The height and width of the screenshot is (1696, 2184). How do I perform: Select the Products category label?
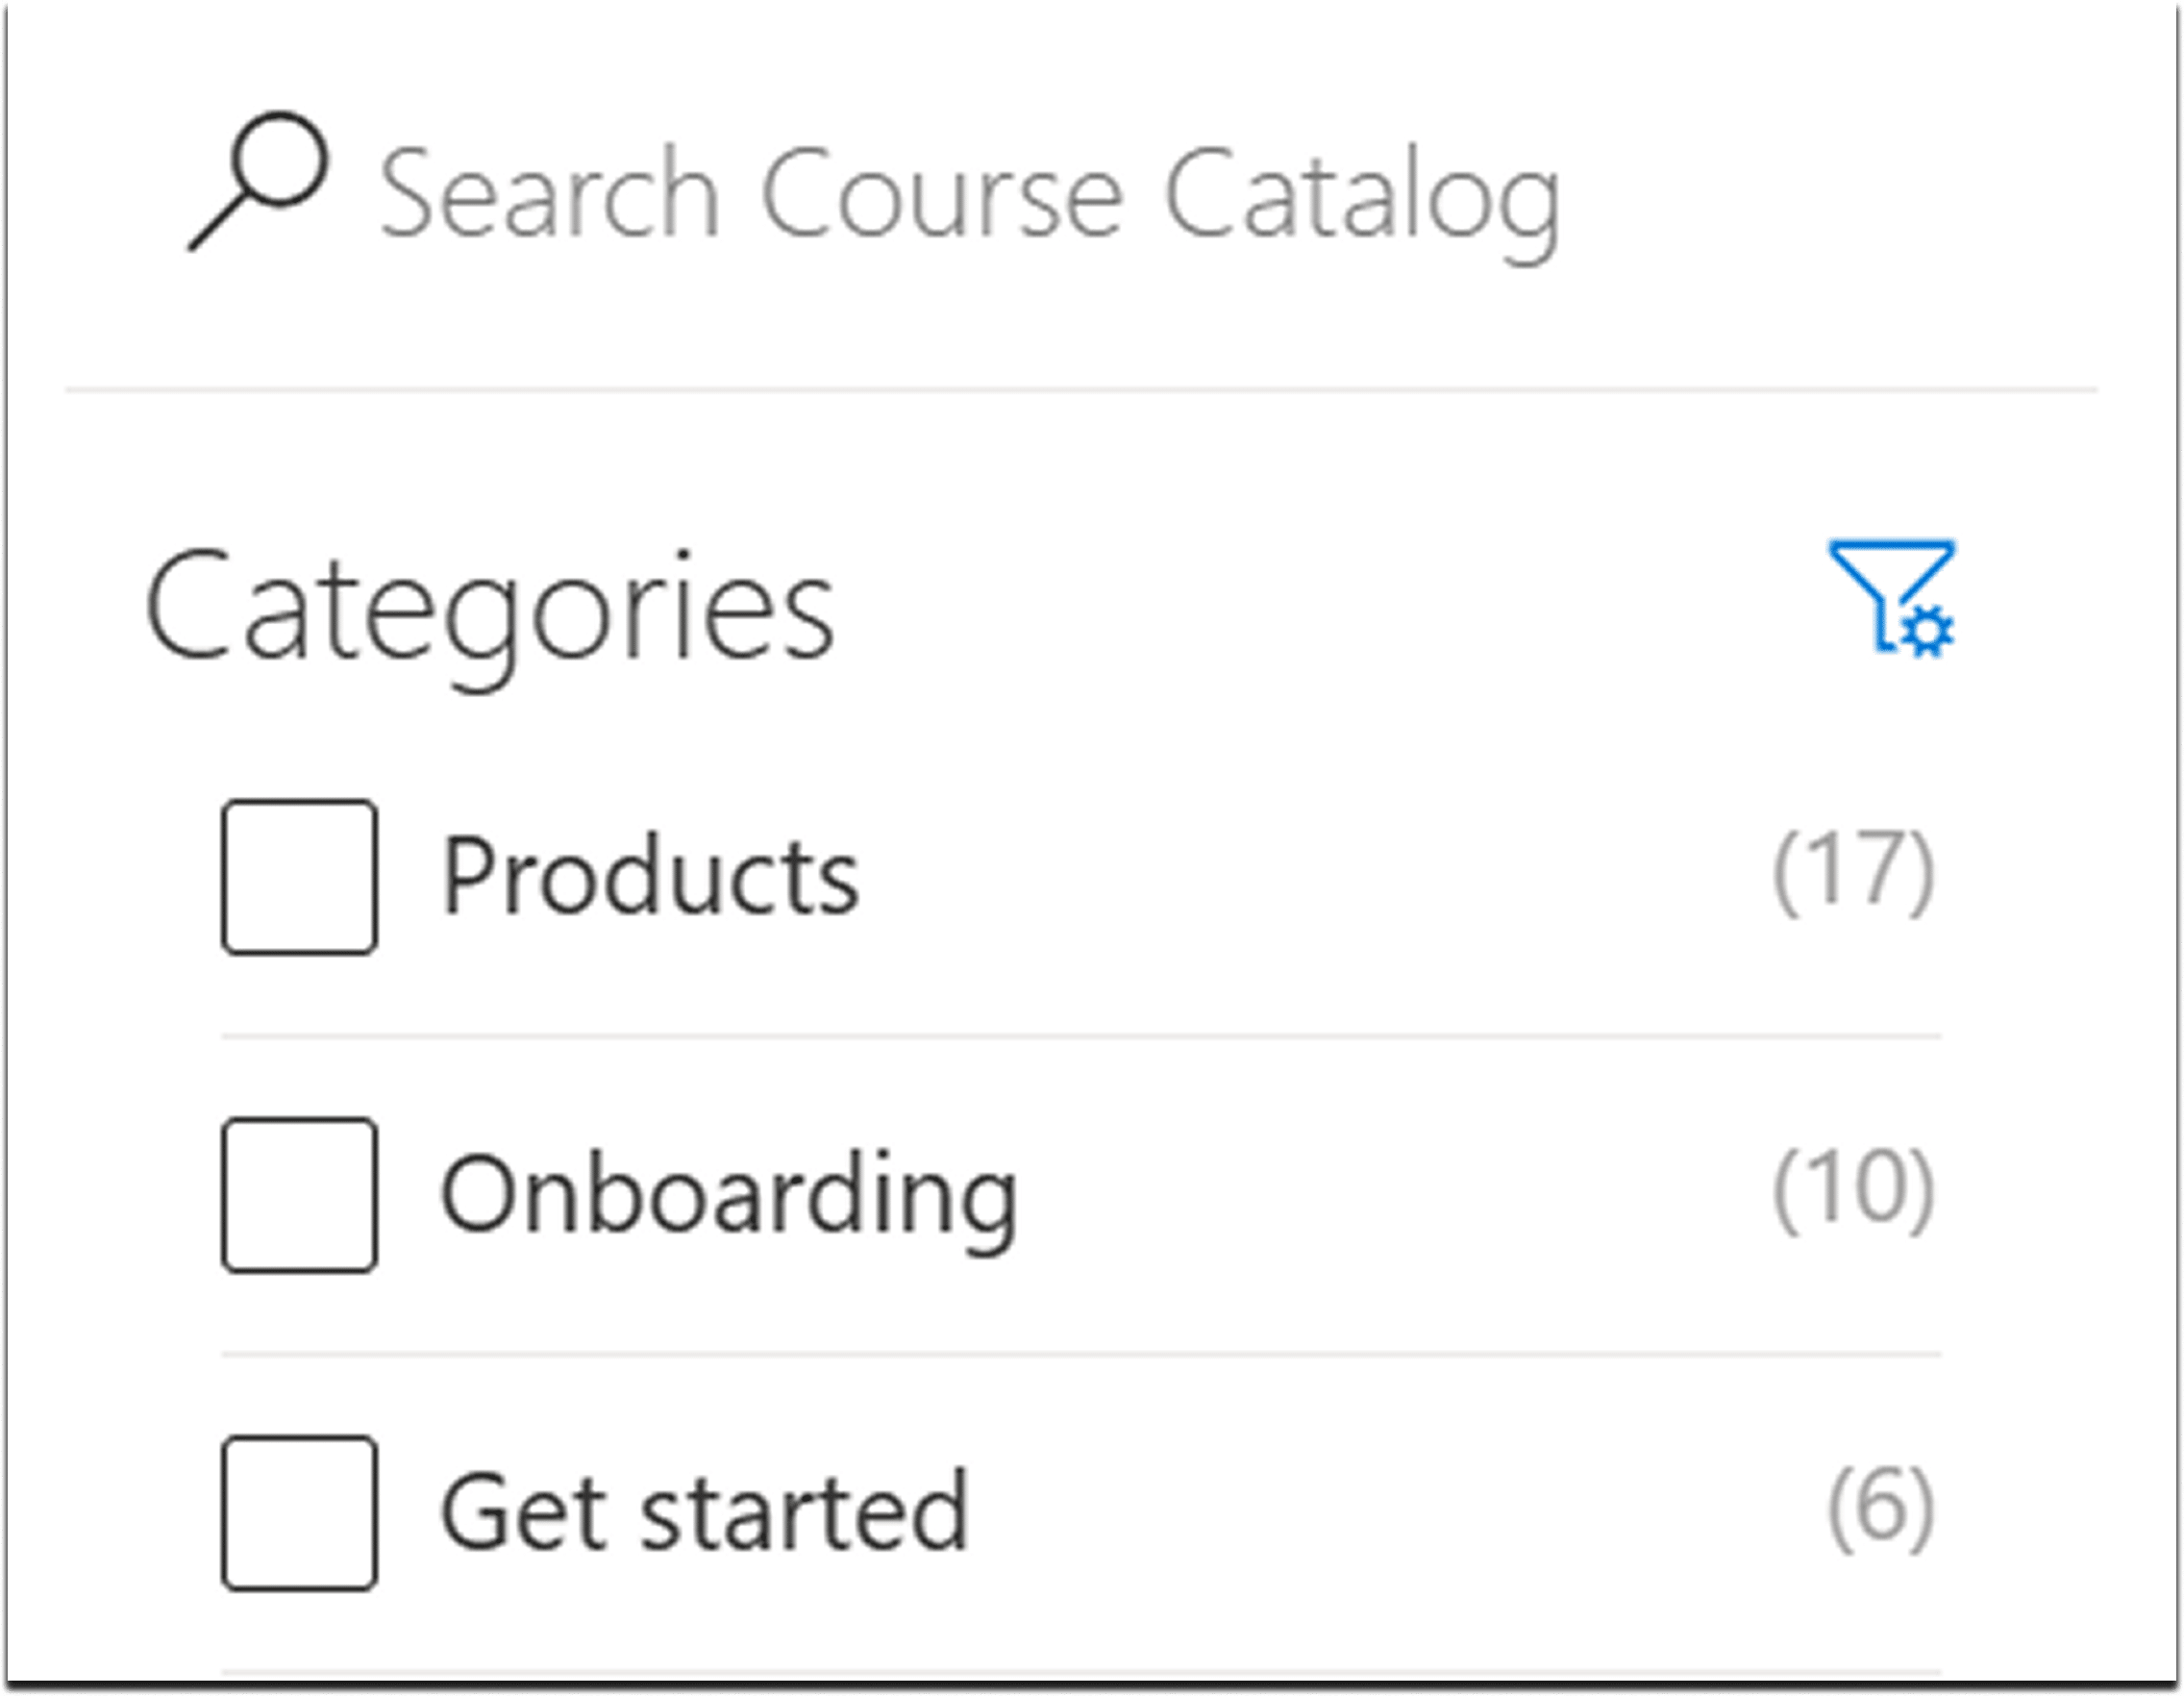[x=650, y=877]
